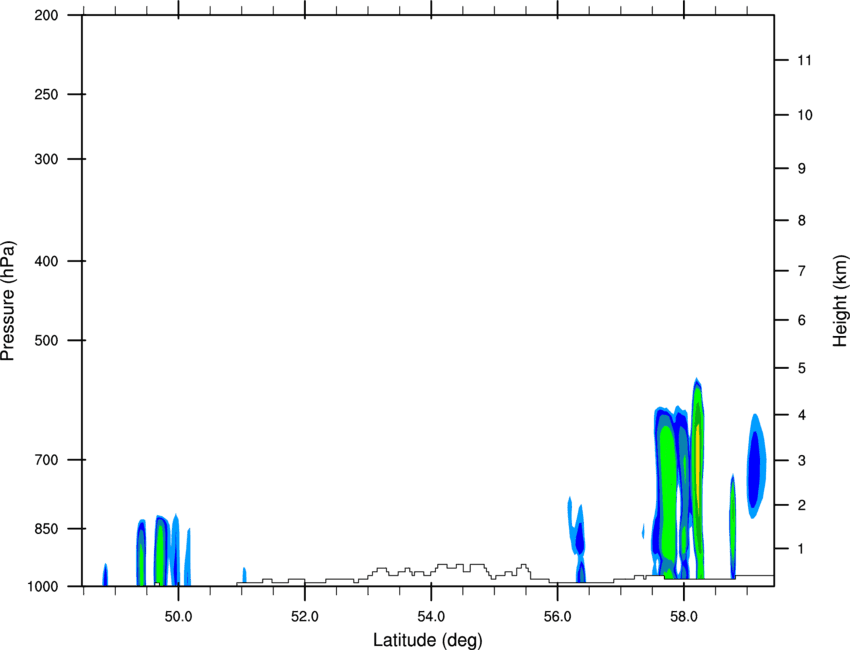Screen dimensions: 850x650
Task: Pick the 9 km height tick label
Action: (801, 169)
